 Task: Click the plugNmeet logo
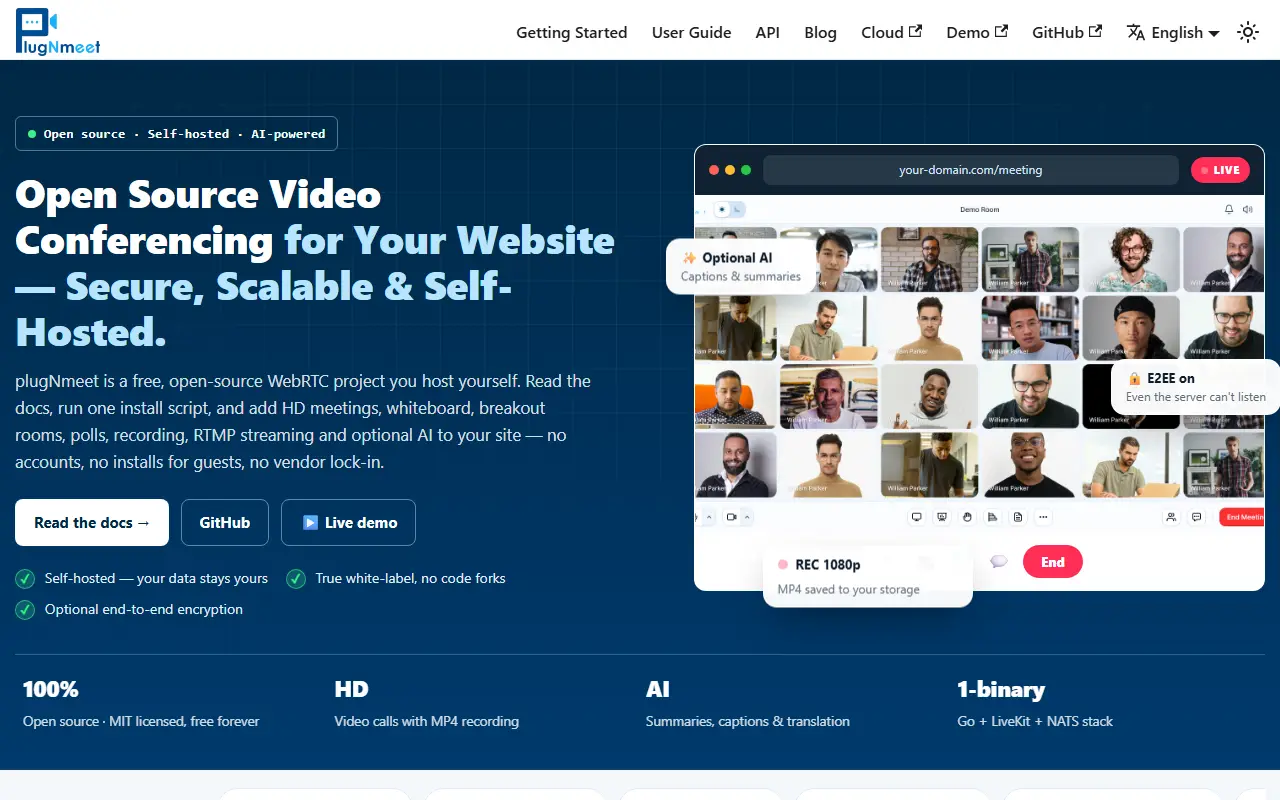58,31
